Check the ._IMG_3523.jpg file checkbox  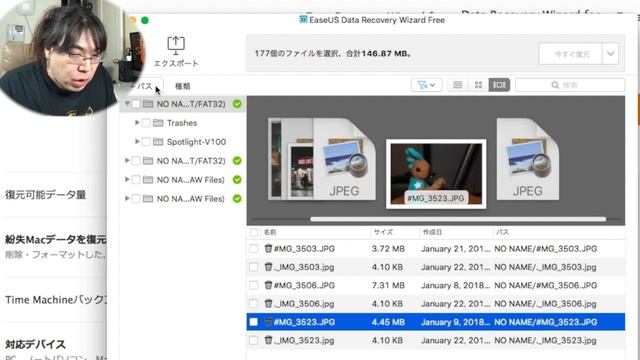[254, 340]
